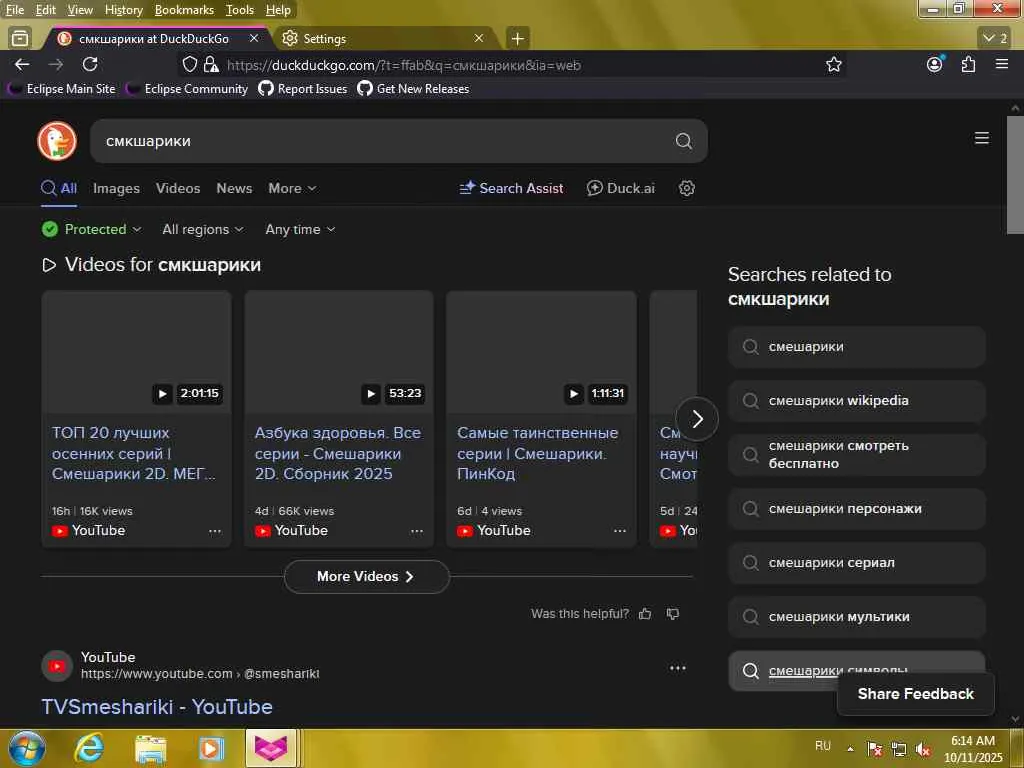1024x768 pixels.
Task: Open TVSmeshariki - YouTube result link
Action: [157, 707]
